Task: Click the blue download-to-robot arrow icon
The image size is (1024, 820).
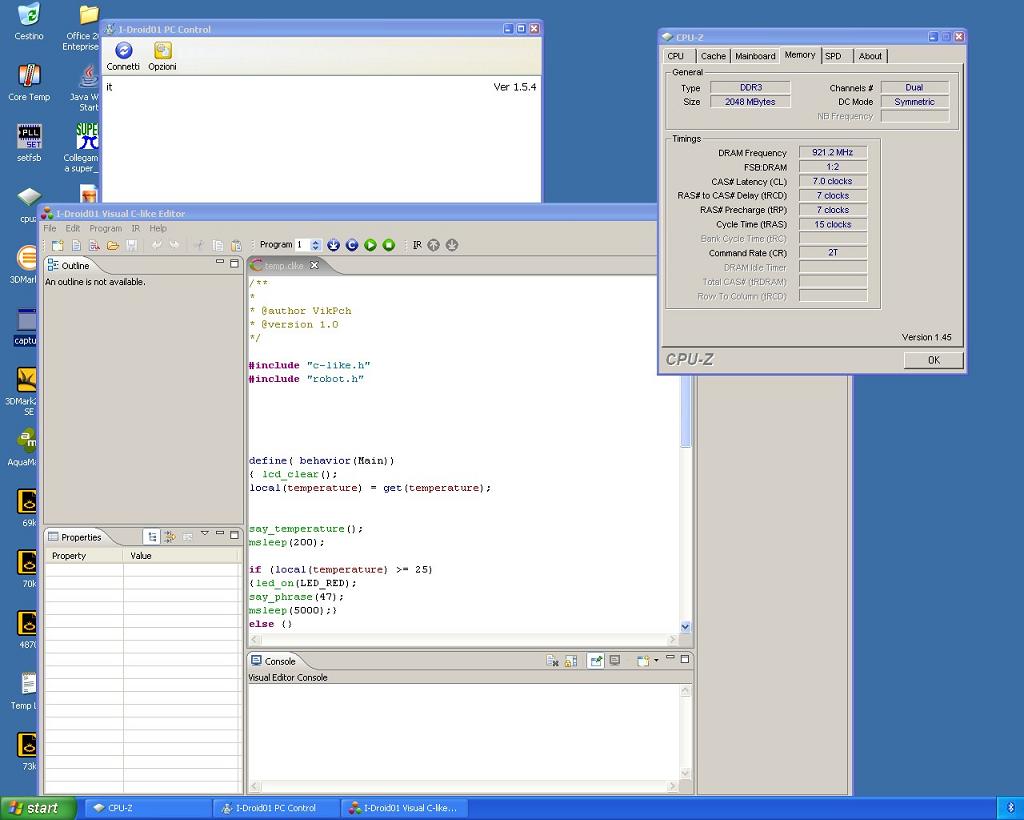Action: click(334, 245)
